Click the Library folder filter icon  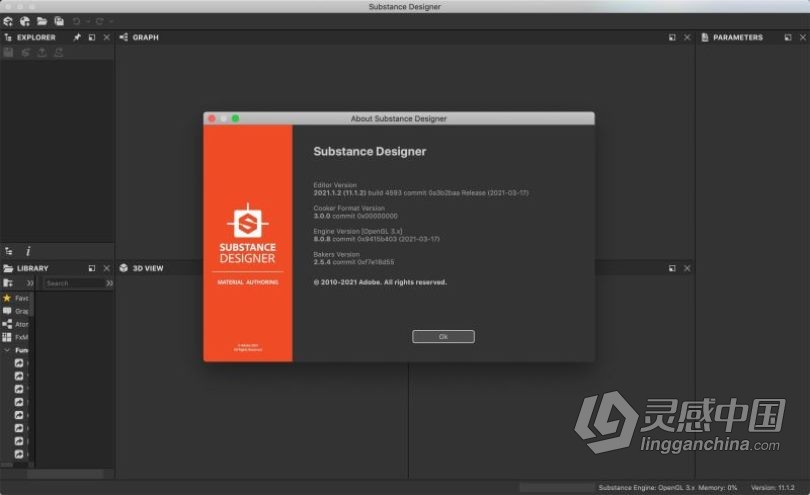click(8, 283)
